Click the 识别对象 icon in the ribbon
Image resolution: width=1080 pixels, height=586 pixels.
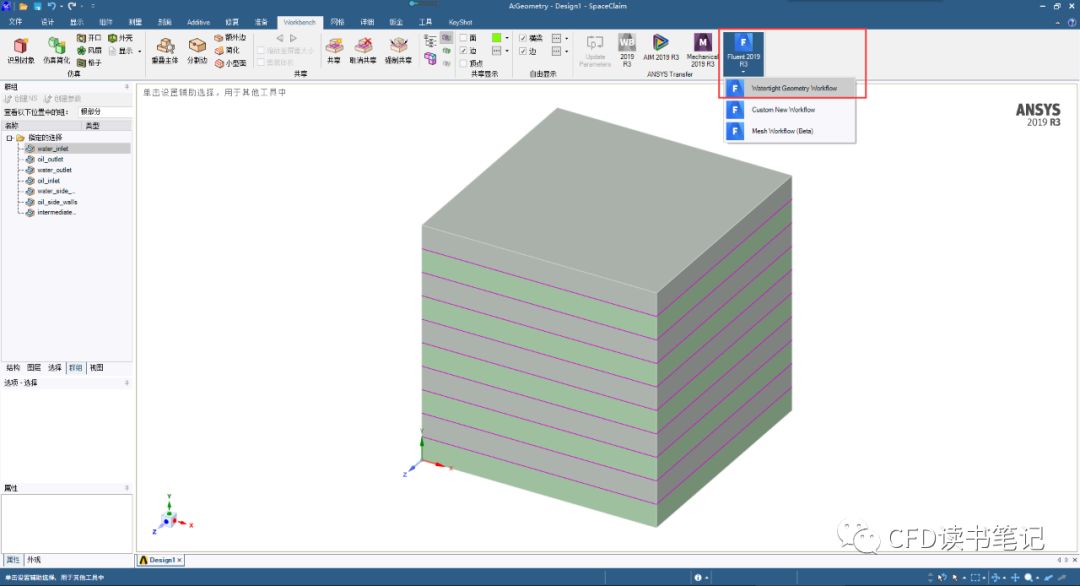pos(21,46)
